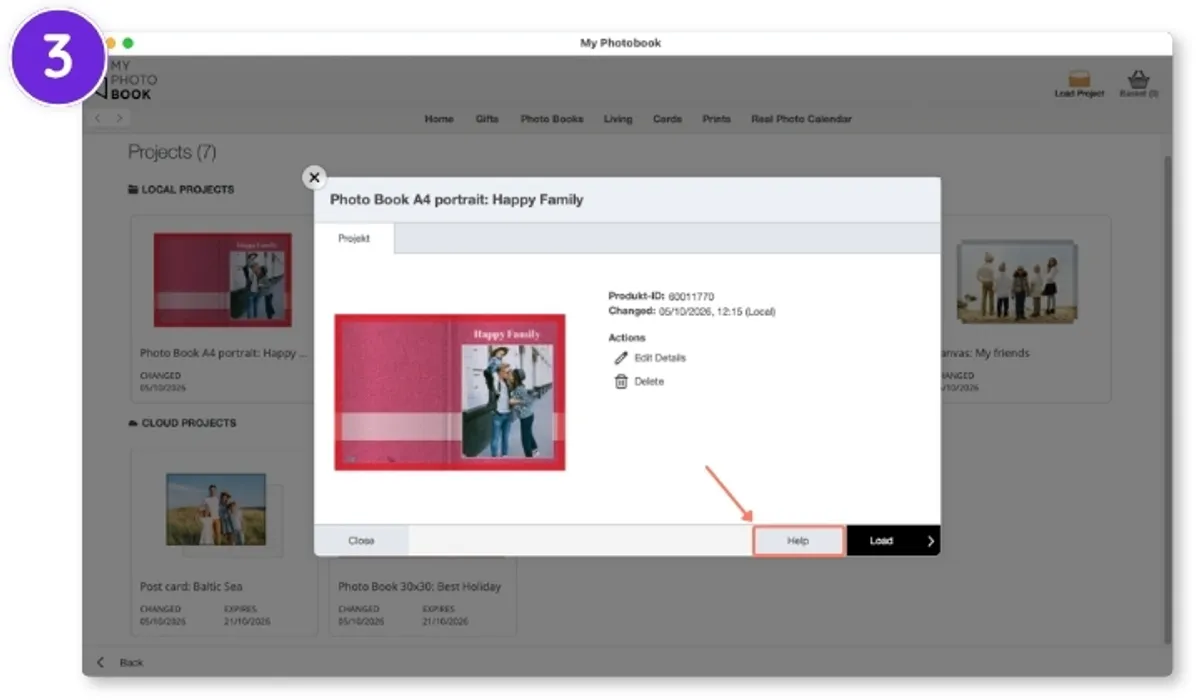Close the dialog with the X icon
1200x700 pixels.
click(314, 177)
